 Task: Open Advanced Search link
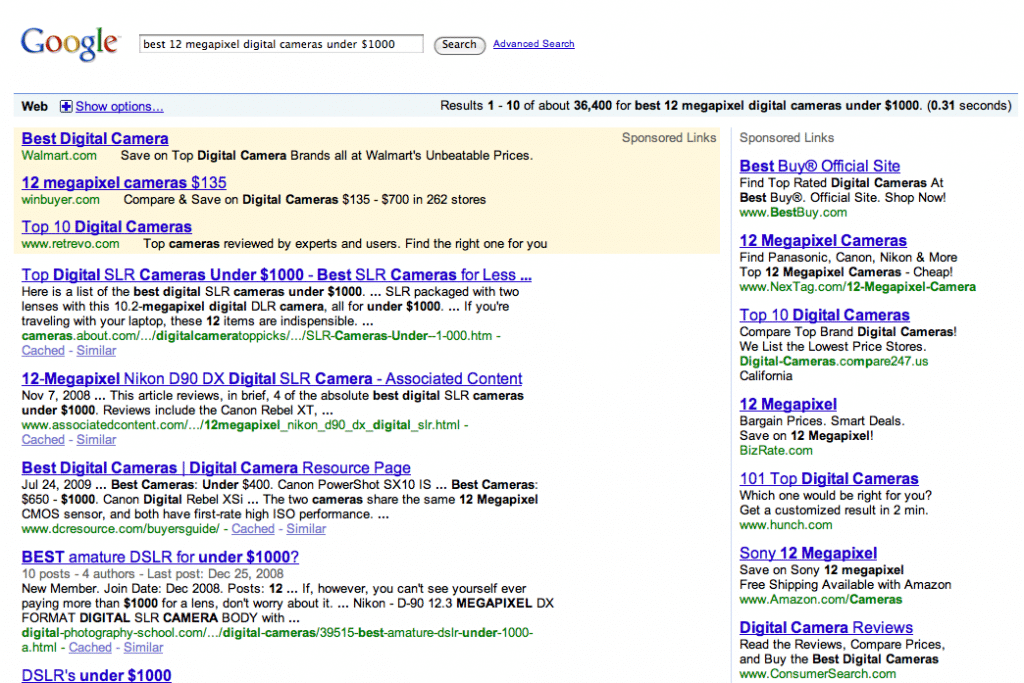[533, 44]
